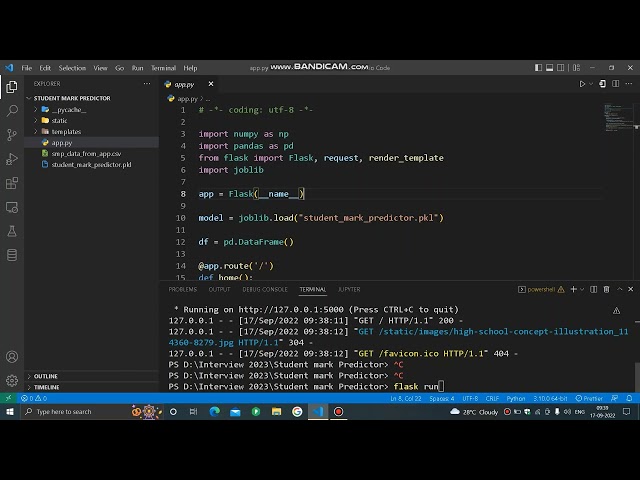Open the database view icon in activity bar
This screenshot has width=640, height=480.
coord(12,255)
